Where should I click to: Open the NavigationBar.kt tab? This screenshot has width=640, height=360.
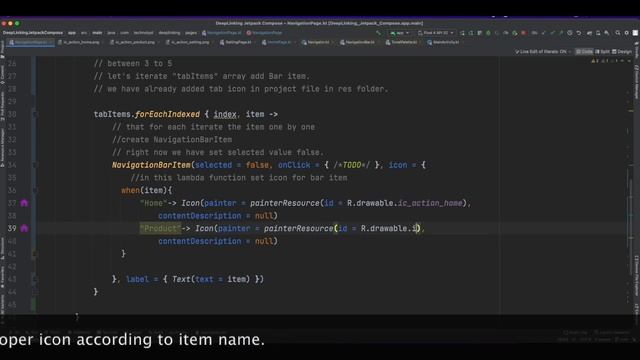pos(359,42)
